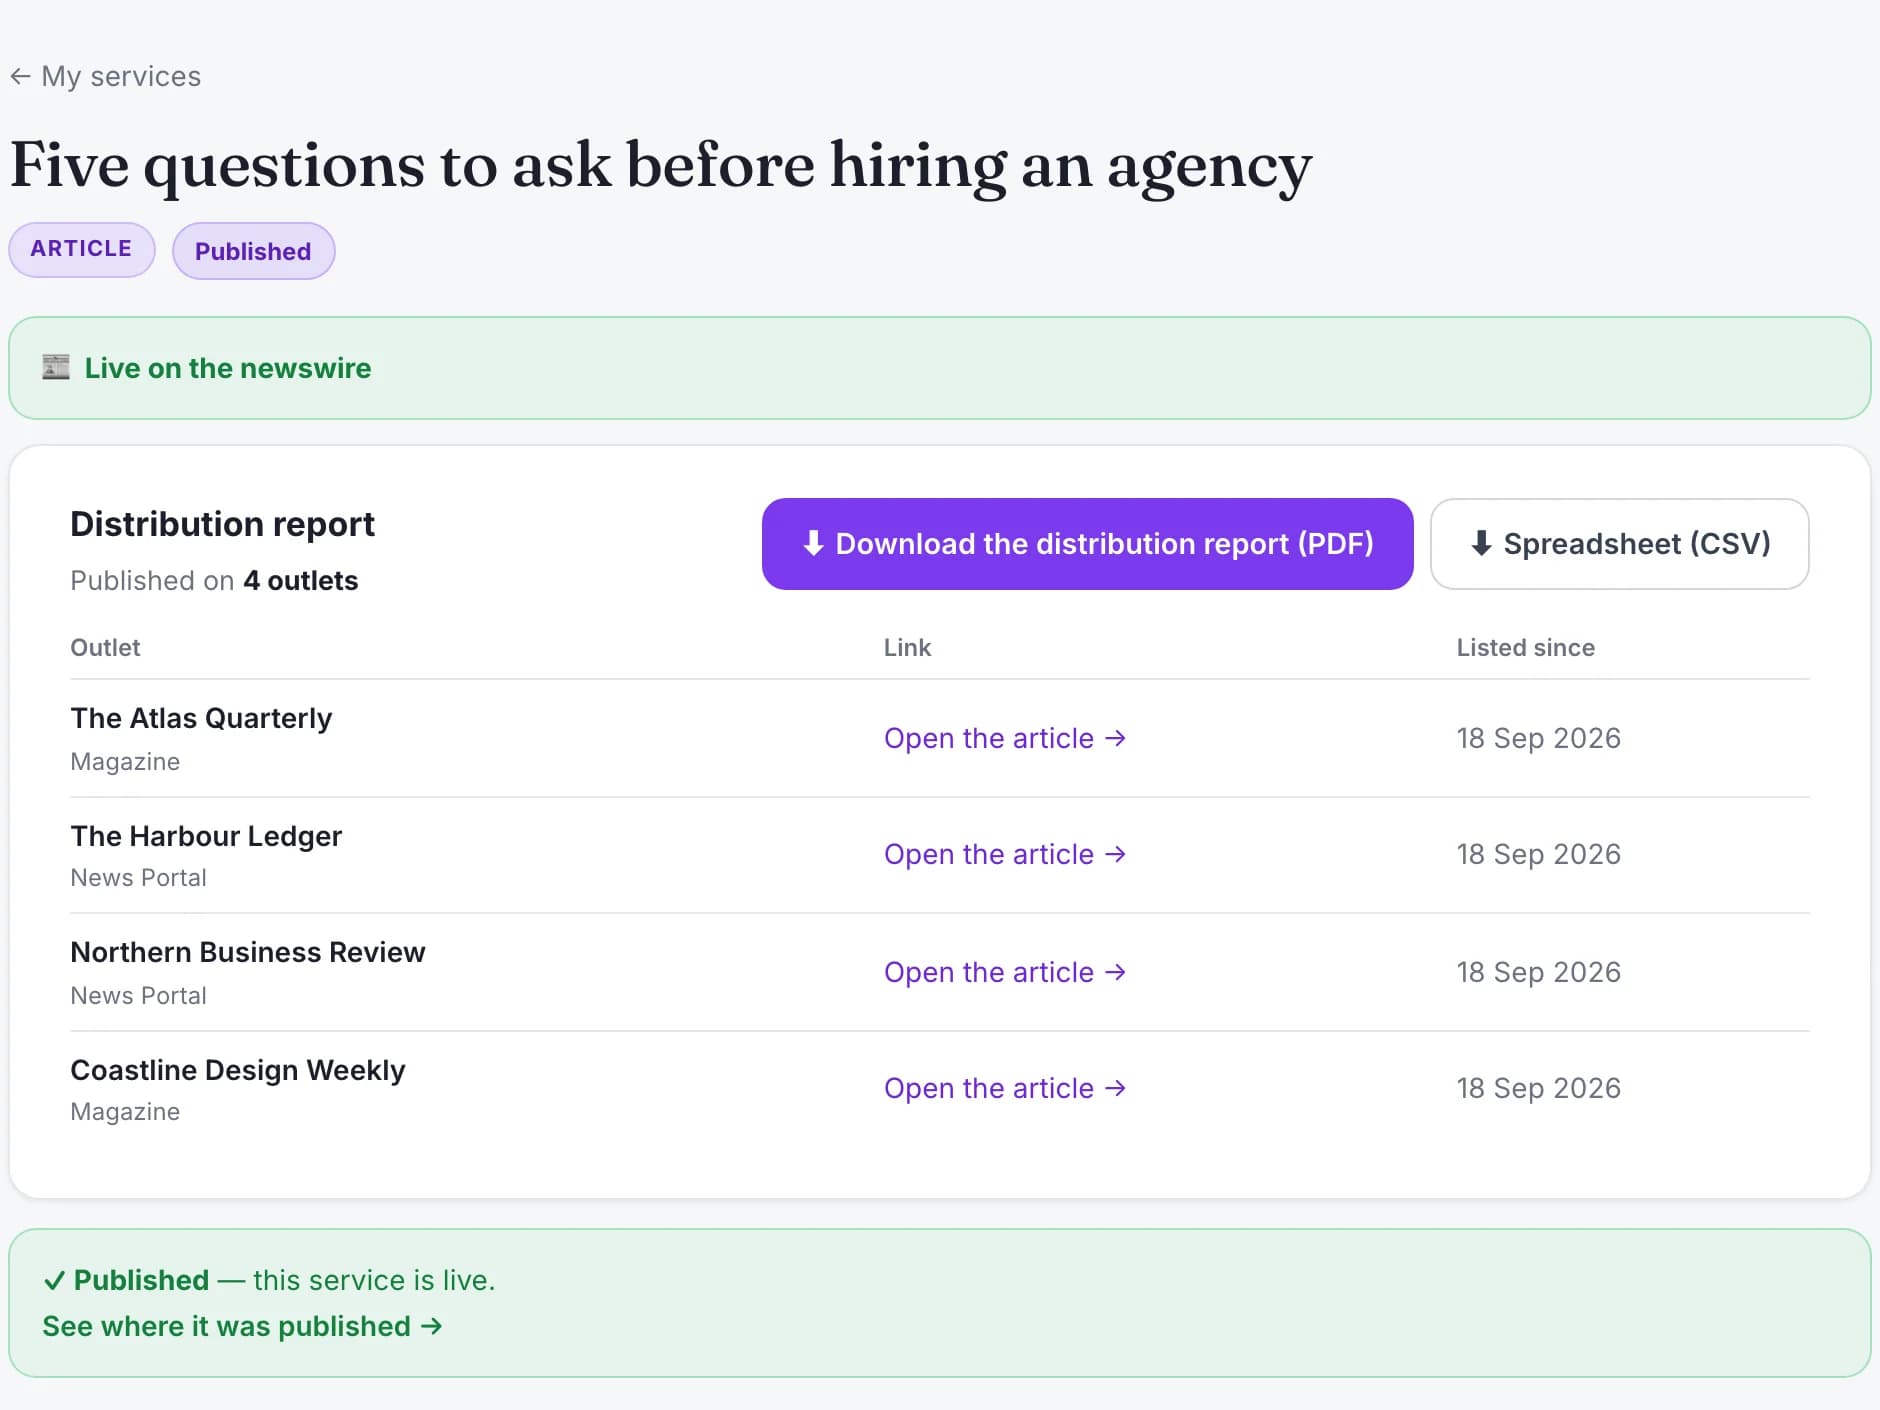The height and width of the screenshot is (1410, 1880).
Task: Open The Harbour Ledger article link
Action: [x=1005, y=854]
